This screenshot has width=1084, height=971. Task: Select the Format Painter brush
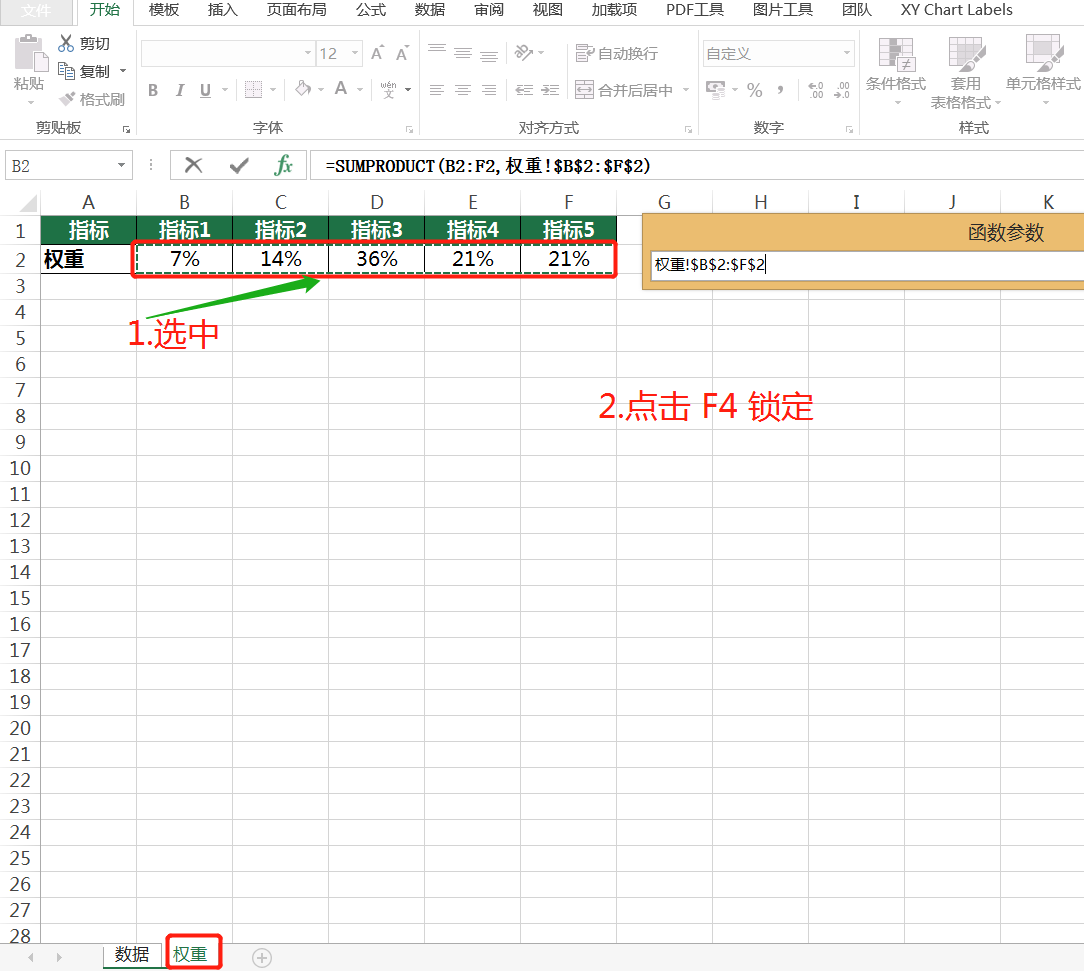(67, 99)
